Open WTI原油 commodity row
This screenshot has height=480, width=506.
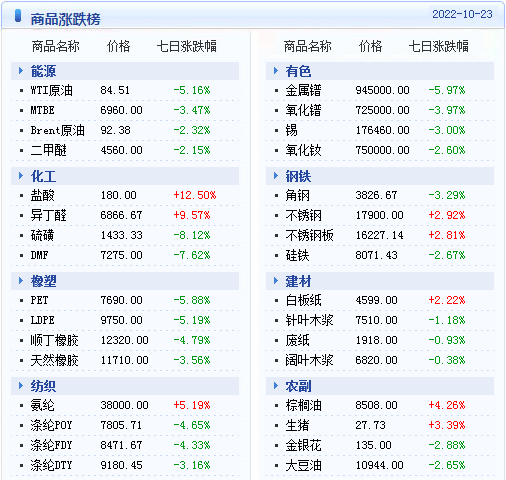(x=125, y=90)
